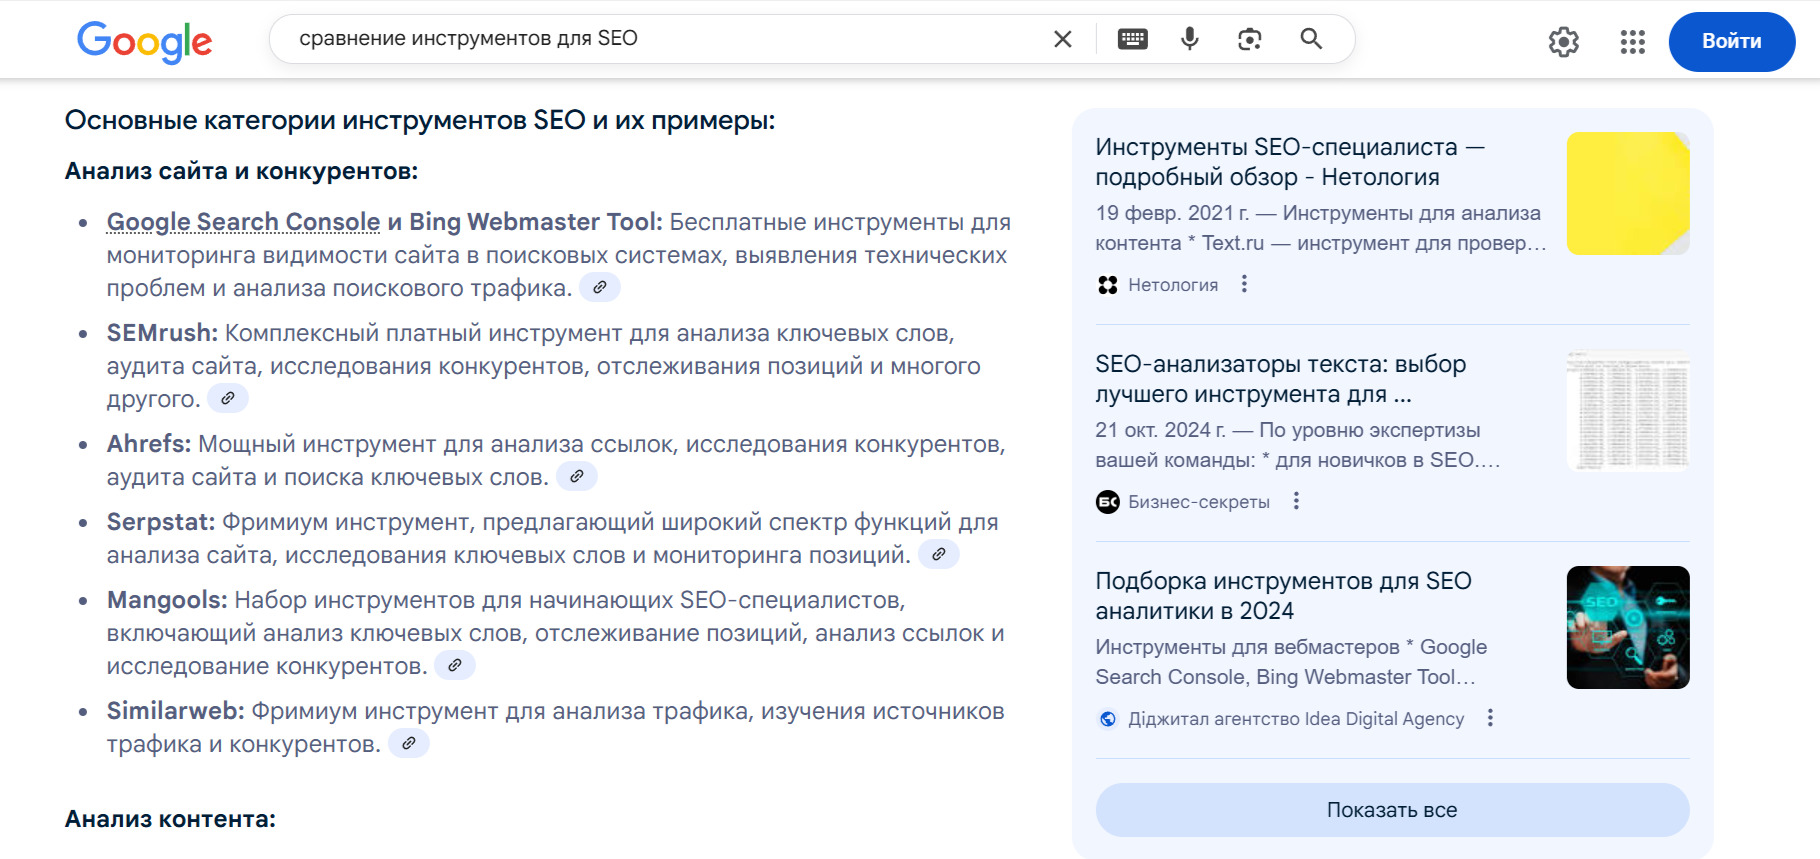This screenshot has height=859, width=1820.
Task: Click the Similarweb: bold label
Action: pos(176,711)
